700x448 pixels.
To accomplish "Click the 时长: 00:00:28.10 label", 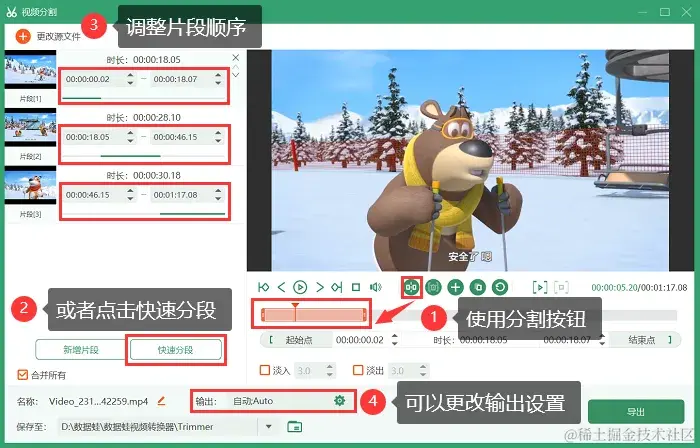I will (x=143, y=117).
